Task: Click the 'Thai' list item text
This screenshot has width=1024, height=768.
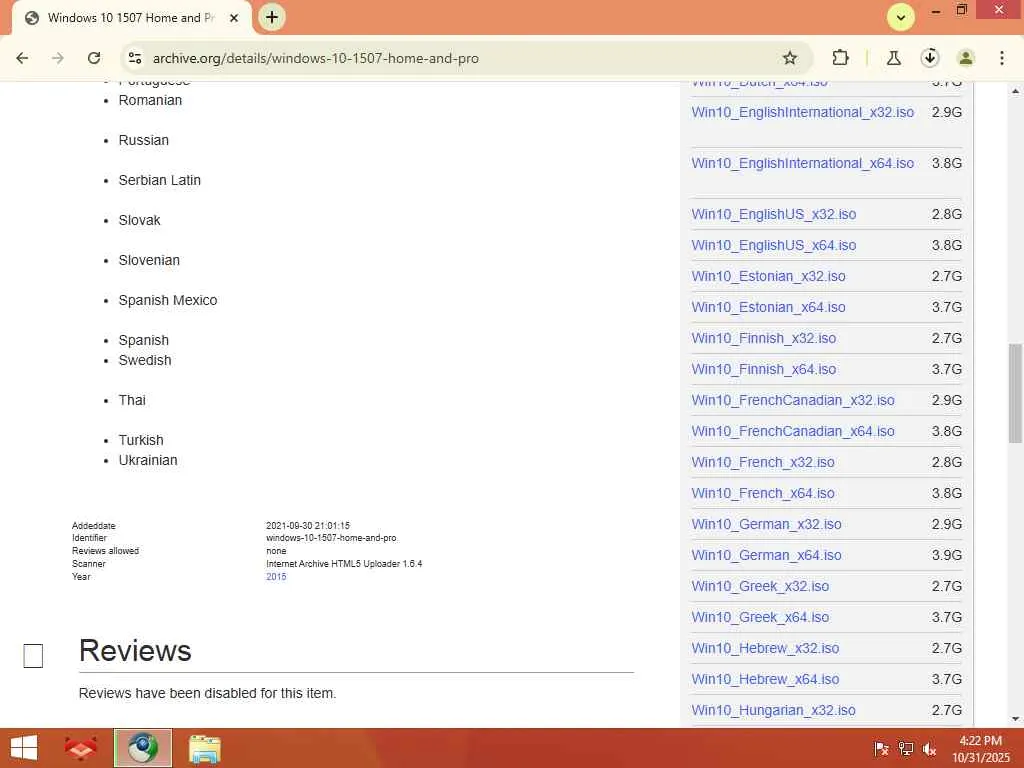Action: (x=132, y=400)
